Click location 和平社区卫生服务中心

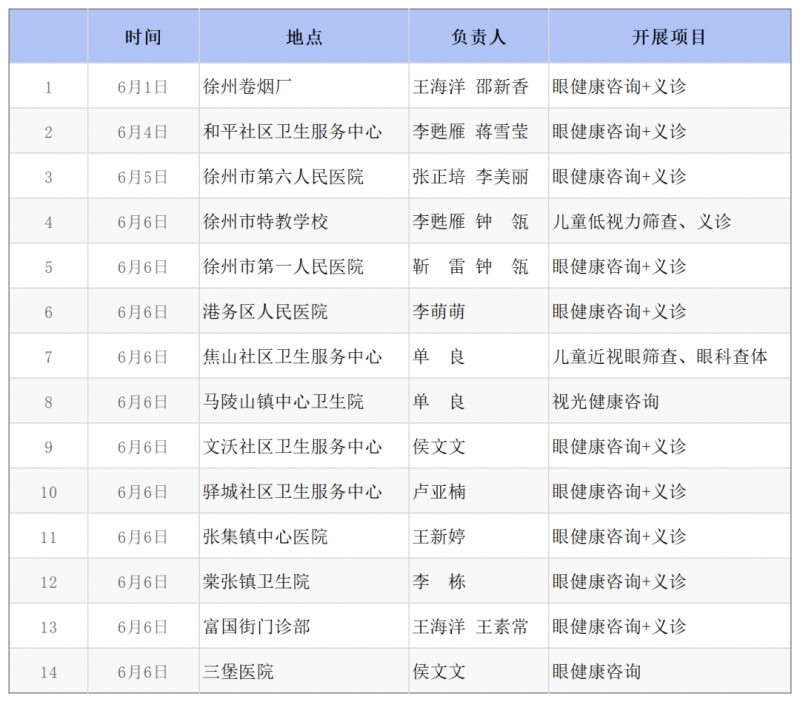click(292, 132)
